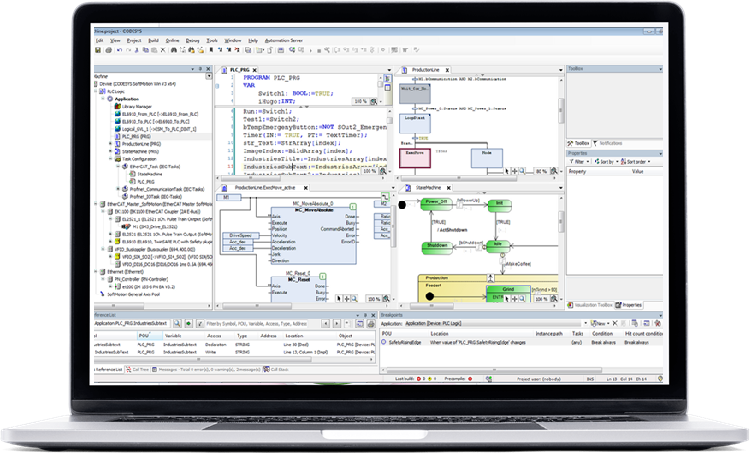Expand the ProductionLine (PRG) tree node
This screenshot has height=454, width=750.
(x=110, y=144)
